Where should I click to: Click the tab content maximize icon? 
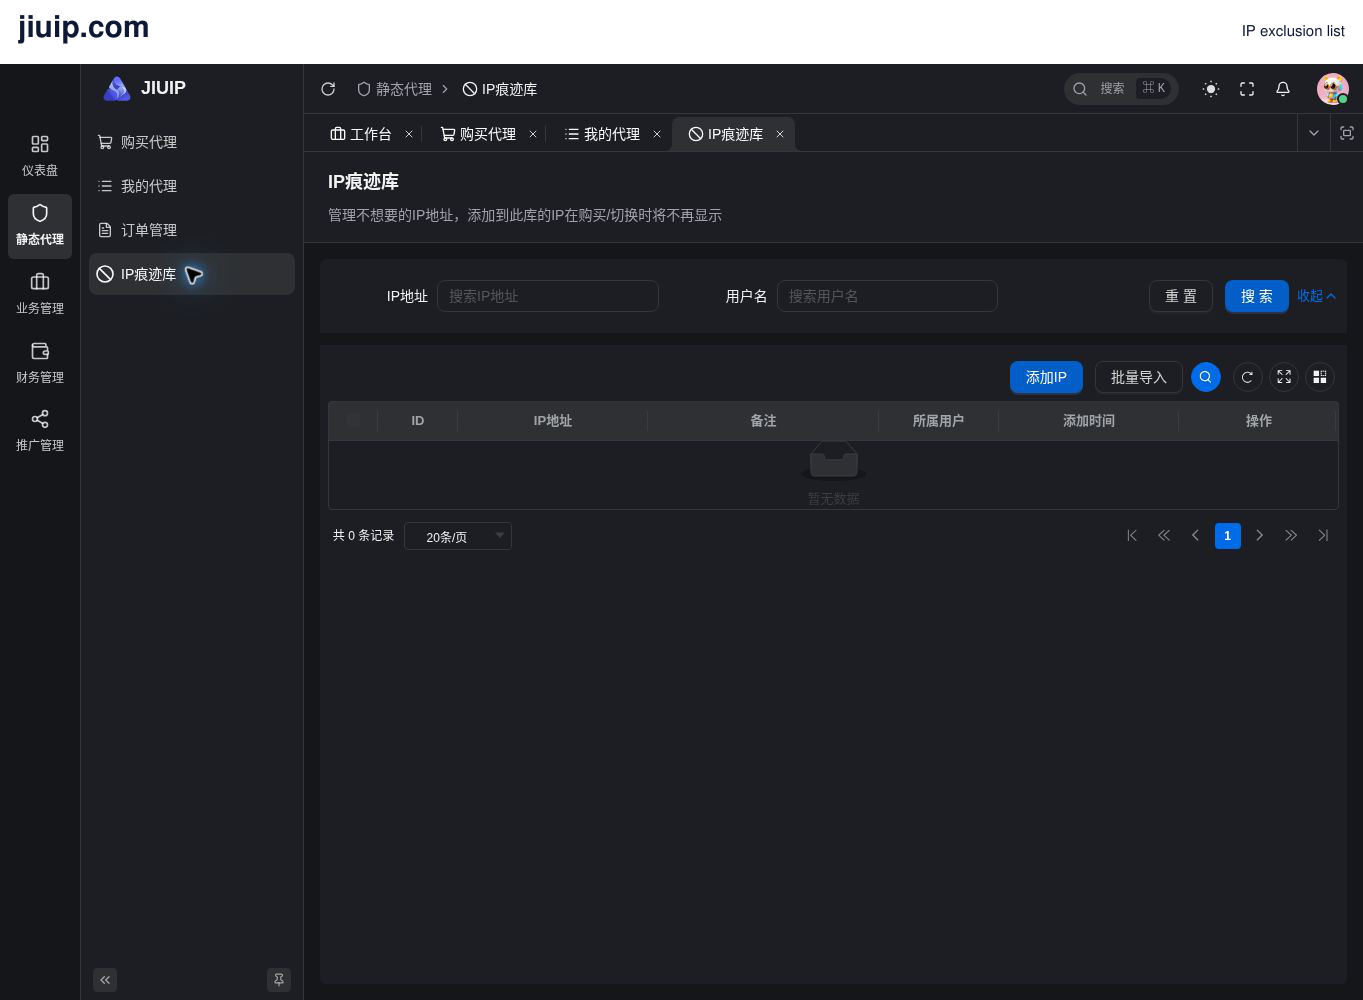click(x=1347, y=133)
